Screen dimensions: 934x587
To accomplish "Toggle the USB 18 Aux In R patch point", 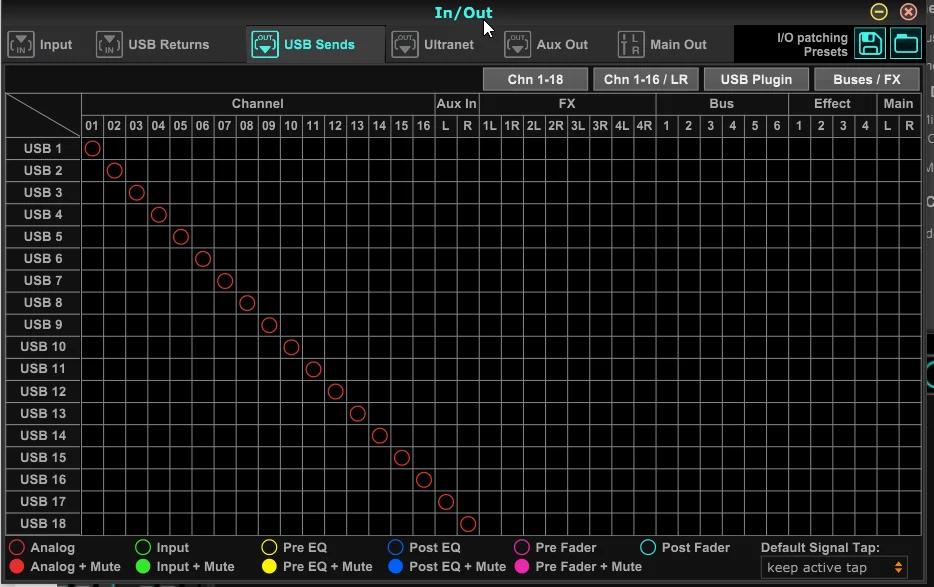I will (467, 523).
